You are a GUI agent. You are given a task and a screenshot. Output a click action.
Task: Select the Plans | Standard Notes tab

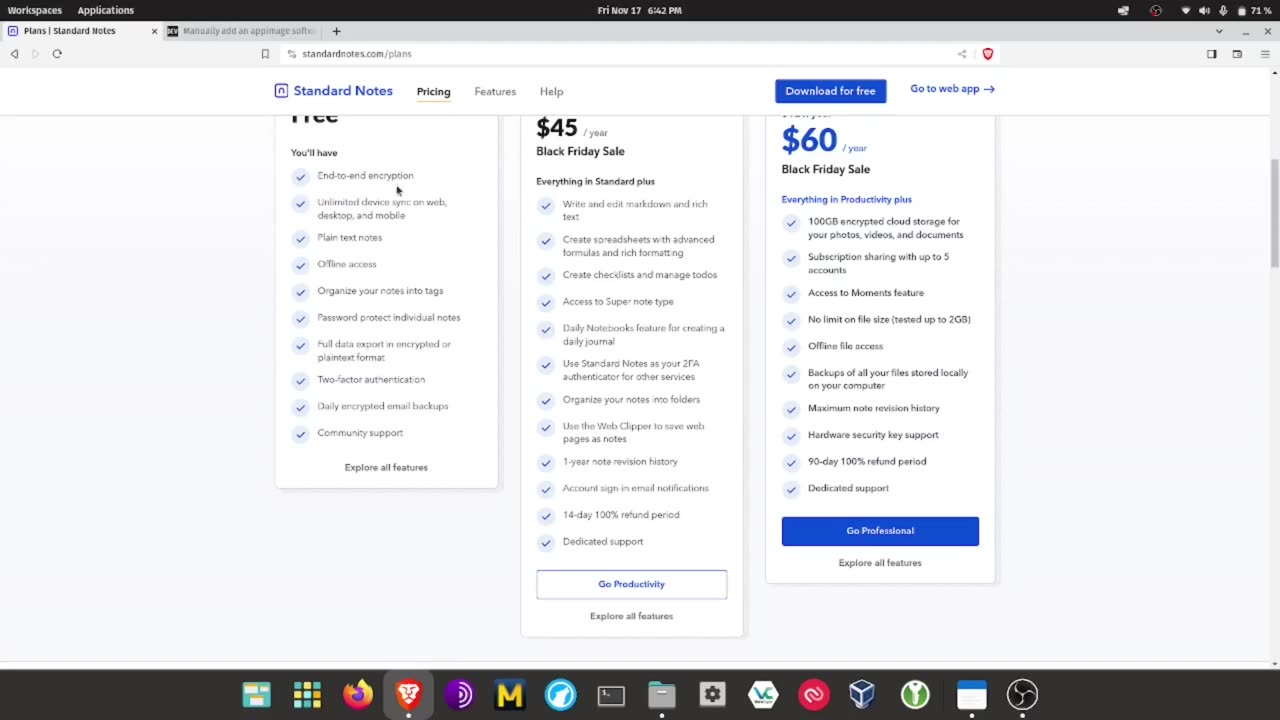pos(81,31)
